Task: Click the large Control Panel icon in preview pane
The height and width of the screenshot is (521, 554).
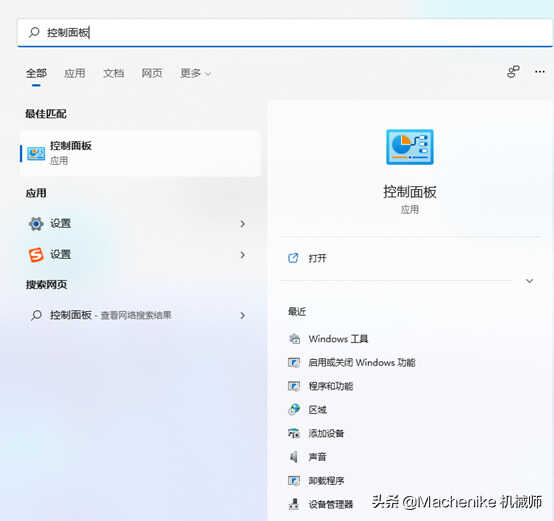Action: click(409, 147)
